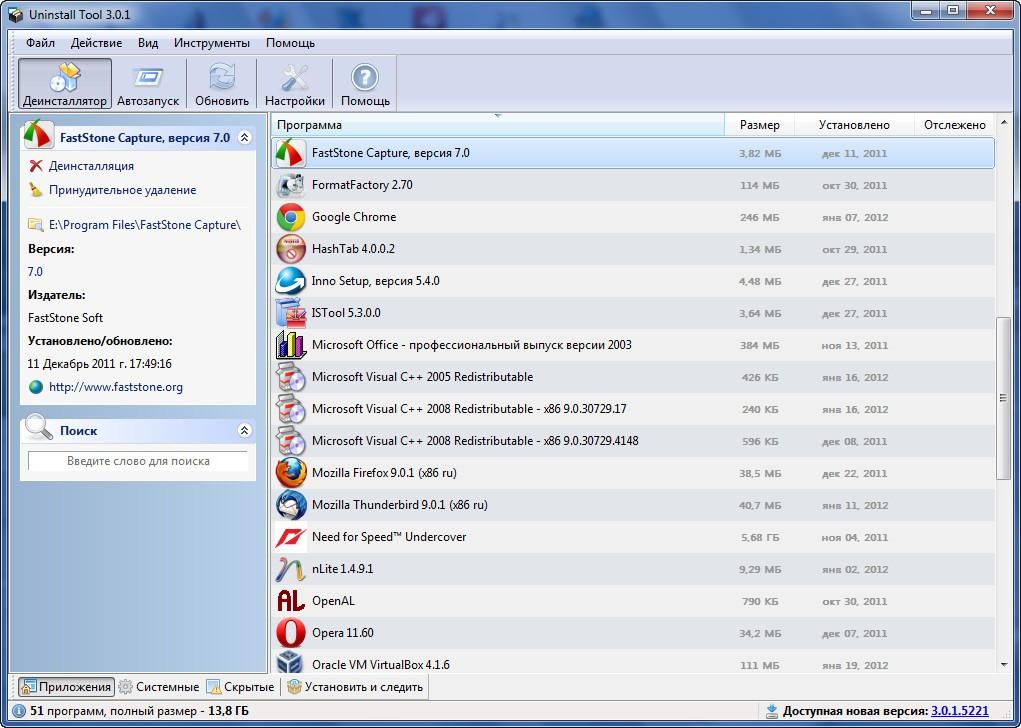Screen dimensions: 1021x728
Task: Click the magnifying glass Поиск icon
Action: pos(38,428)
